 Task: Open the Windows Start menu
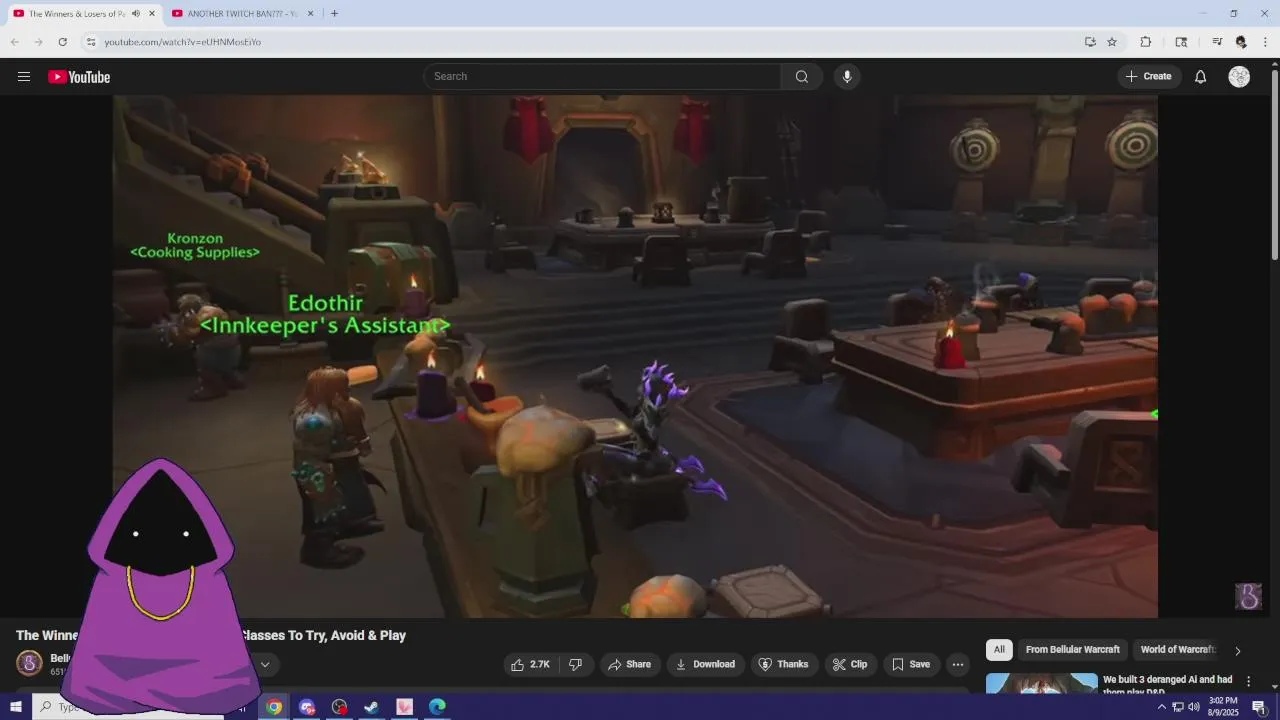(x=16, y=707)
